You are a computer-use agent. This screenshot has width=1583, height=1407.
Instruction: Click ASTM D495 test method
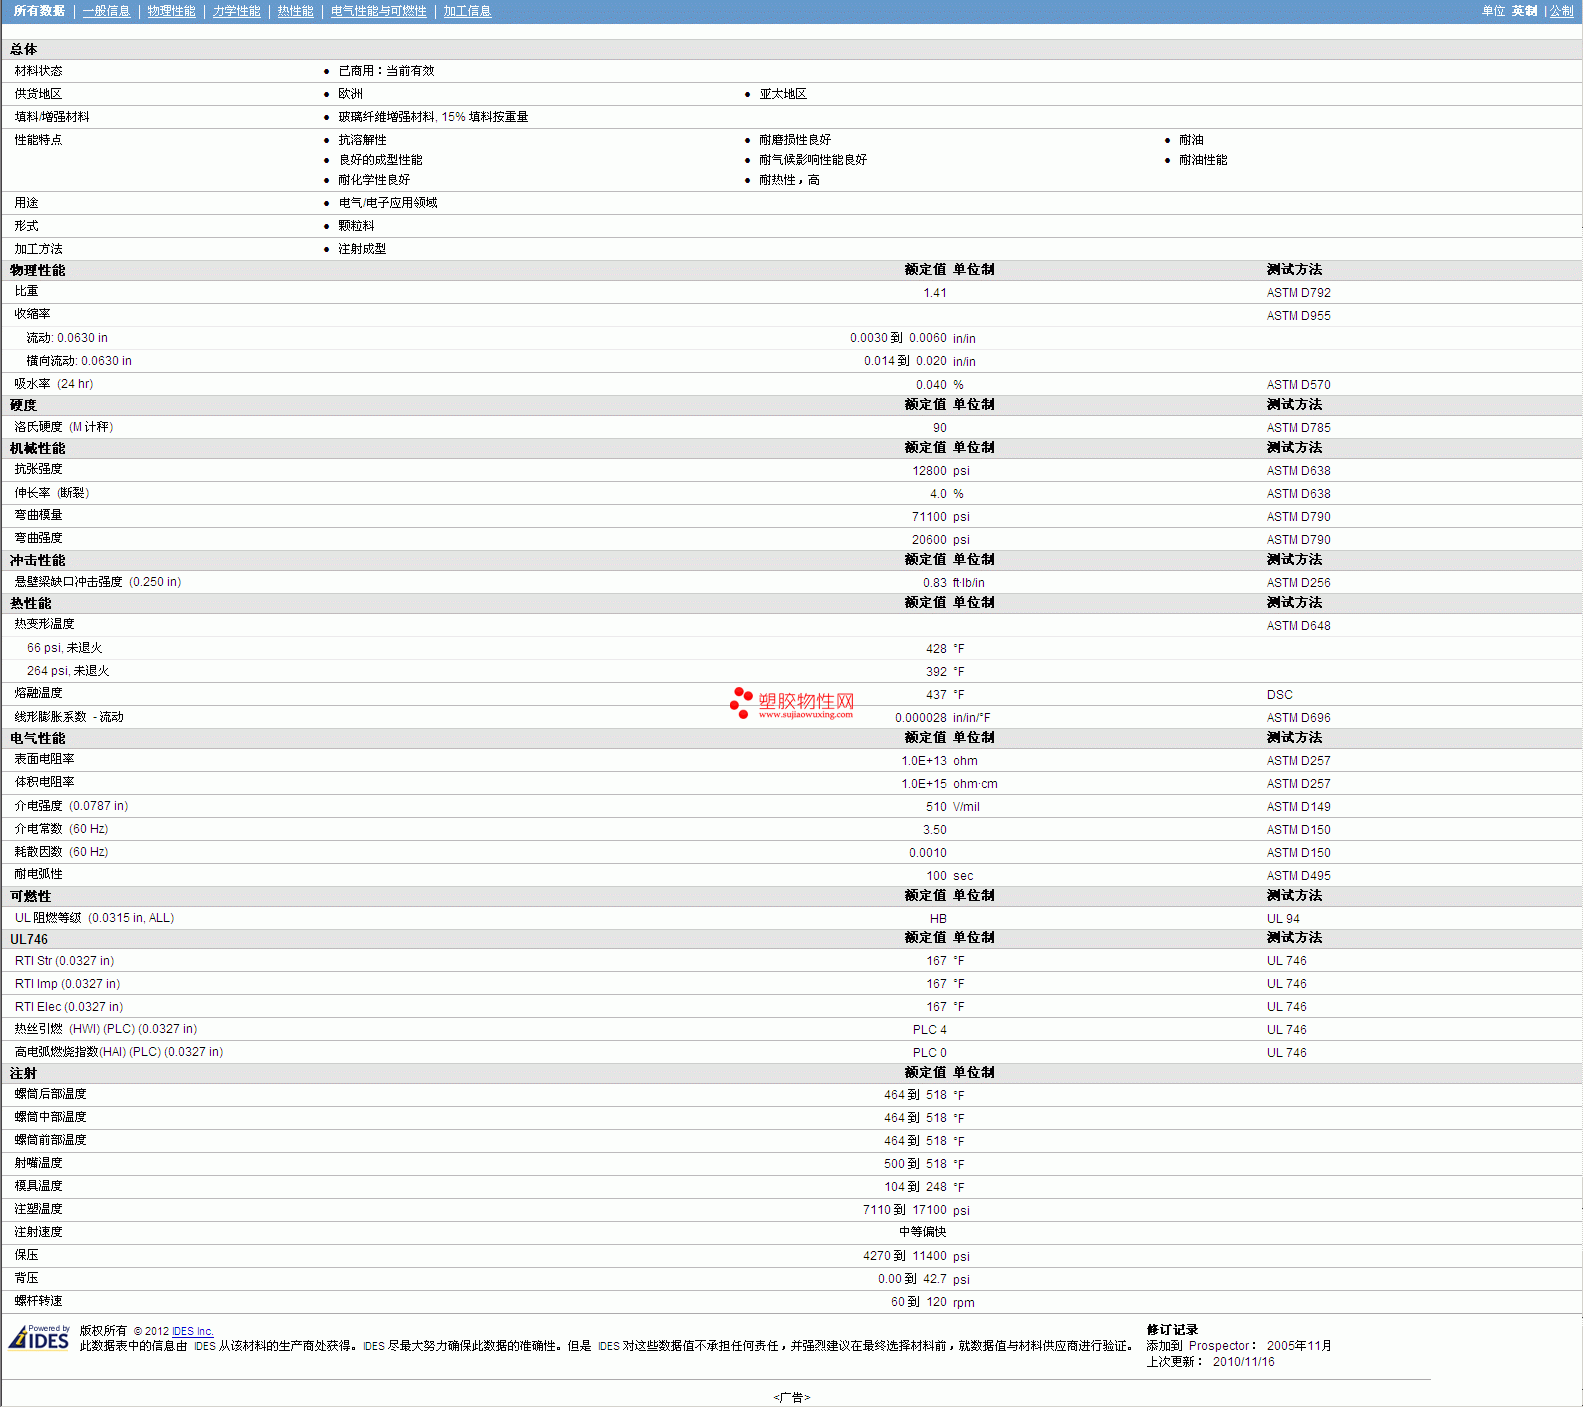1298,876
